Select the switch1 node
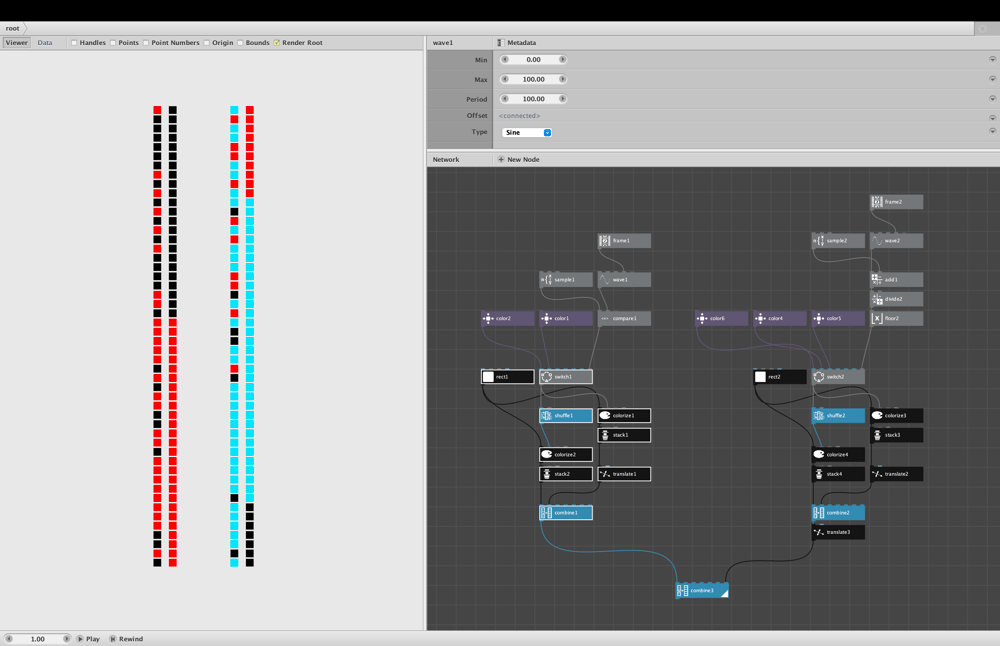This screenshot has width=1000, height=646. 566,377
